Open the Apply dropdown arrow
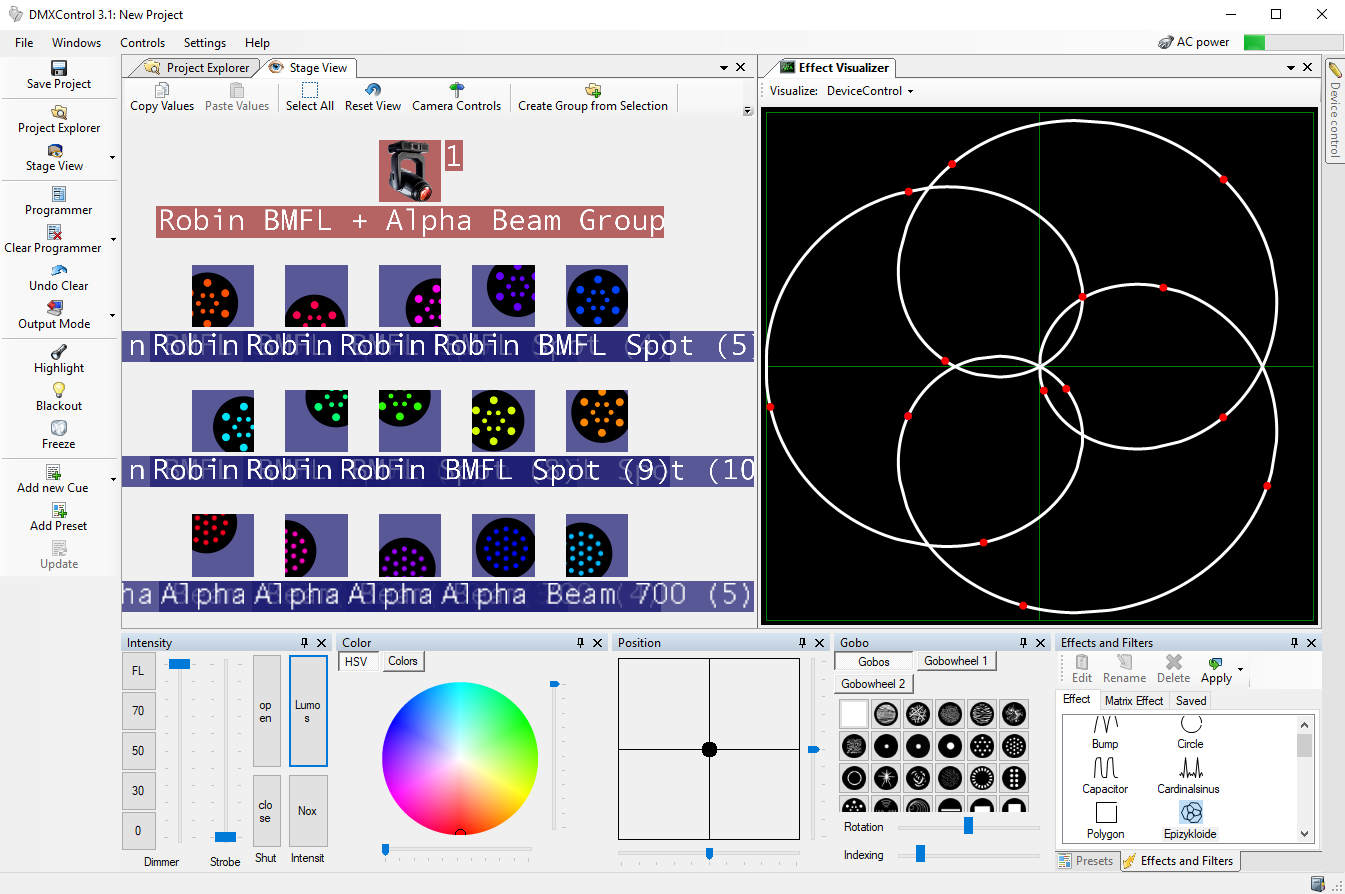 pyautogui.click(x=1241, y=669)
